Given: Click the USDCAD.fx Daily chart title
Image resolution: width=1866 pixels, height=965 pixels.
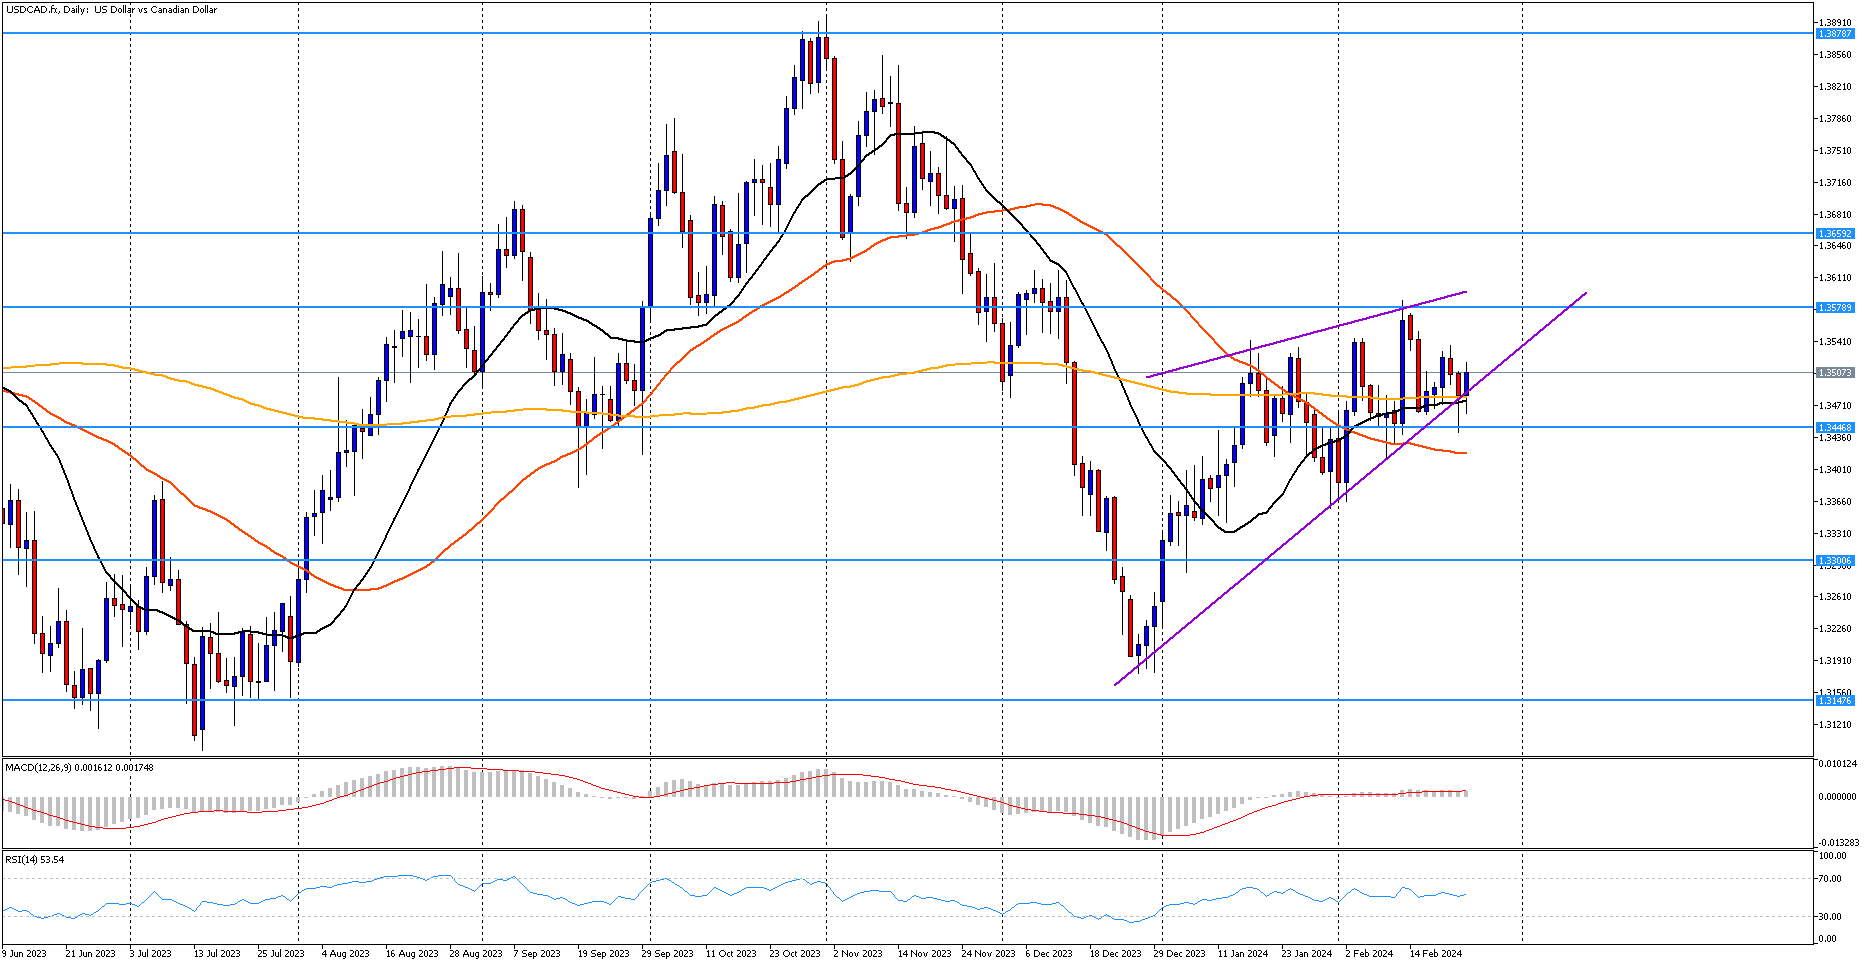Looking at the screenshot, I should click(111, 10).
